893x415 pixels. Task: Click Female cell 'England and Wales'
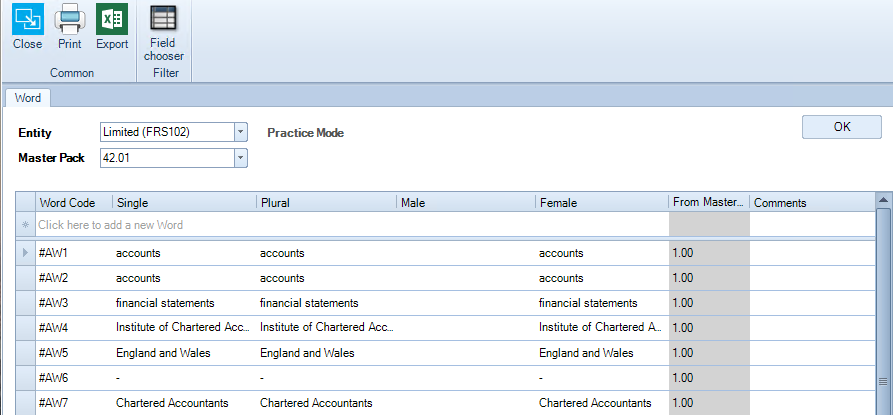(x=602, y=353)
